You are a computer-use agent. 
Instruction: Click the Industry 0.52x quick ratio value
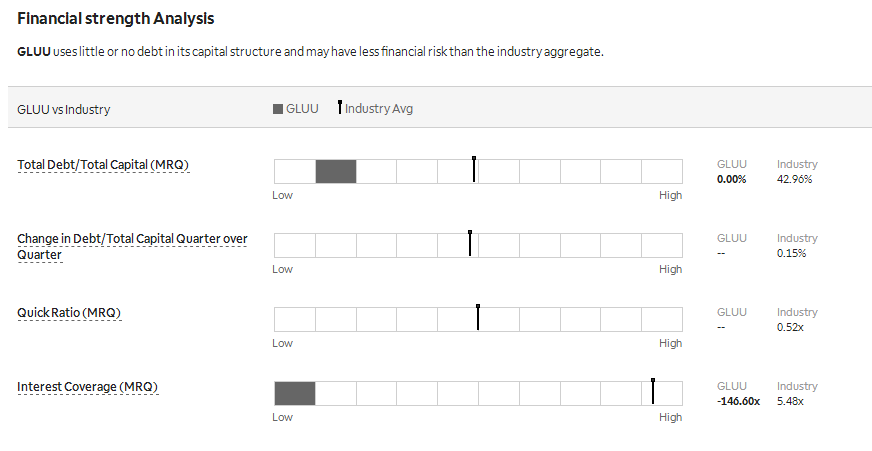tap(790, 327)
